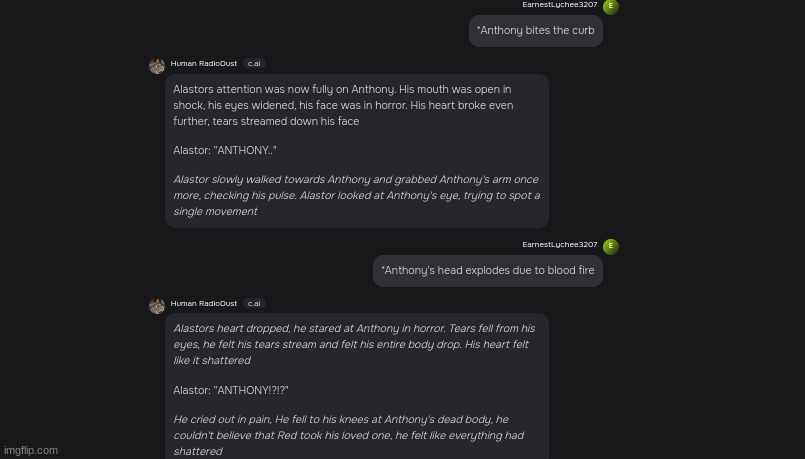Image resolution: width=805 pixels, height=459 pixels.
Task: Click the imgflip.com watermark
Action: [31, 450]
